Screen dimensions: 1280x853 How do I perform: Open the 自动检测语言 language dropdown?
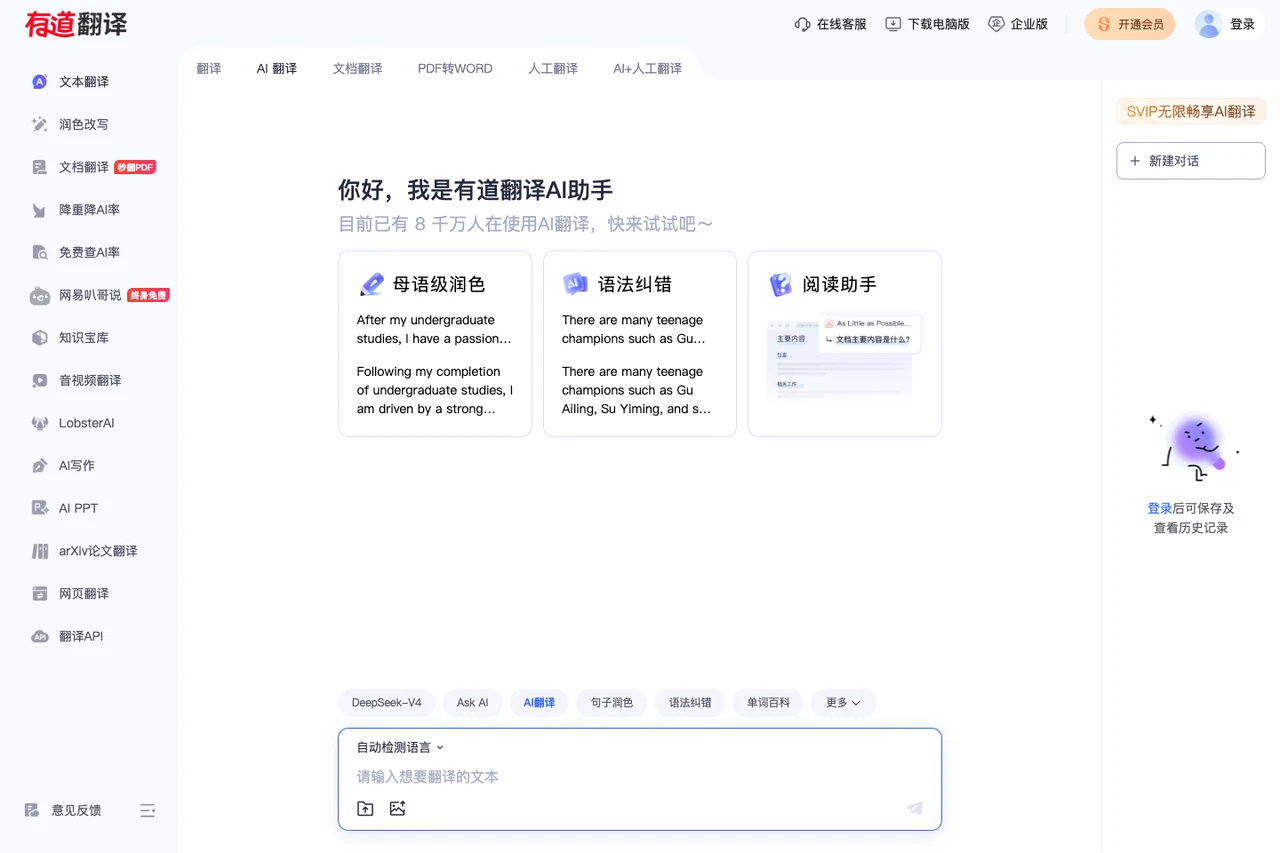pyautogui.click(x=400, y=747)
